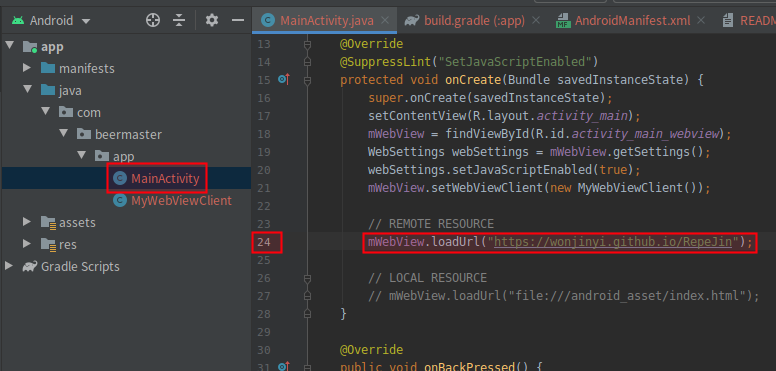Select the manifests folder row
Screen dimensions: 776x371
point(126,68)
